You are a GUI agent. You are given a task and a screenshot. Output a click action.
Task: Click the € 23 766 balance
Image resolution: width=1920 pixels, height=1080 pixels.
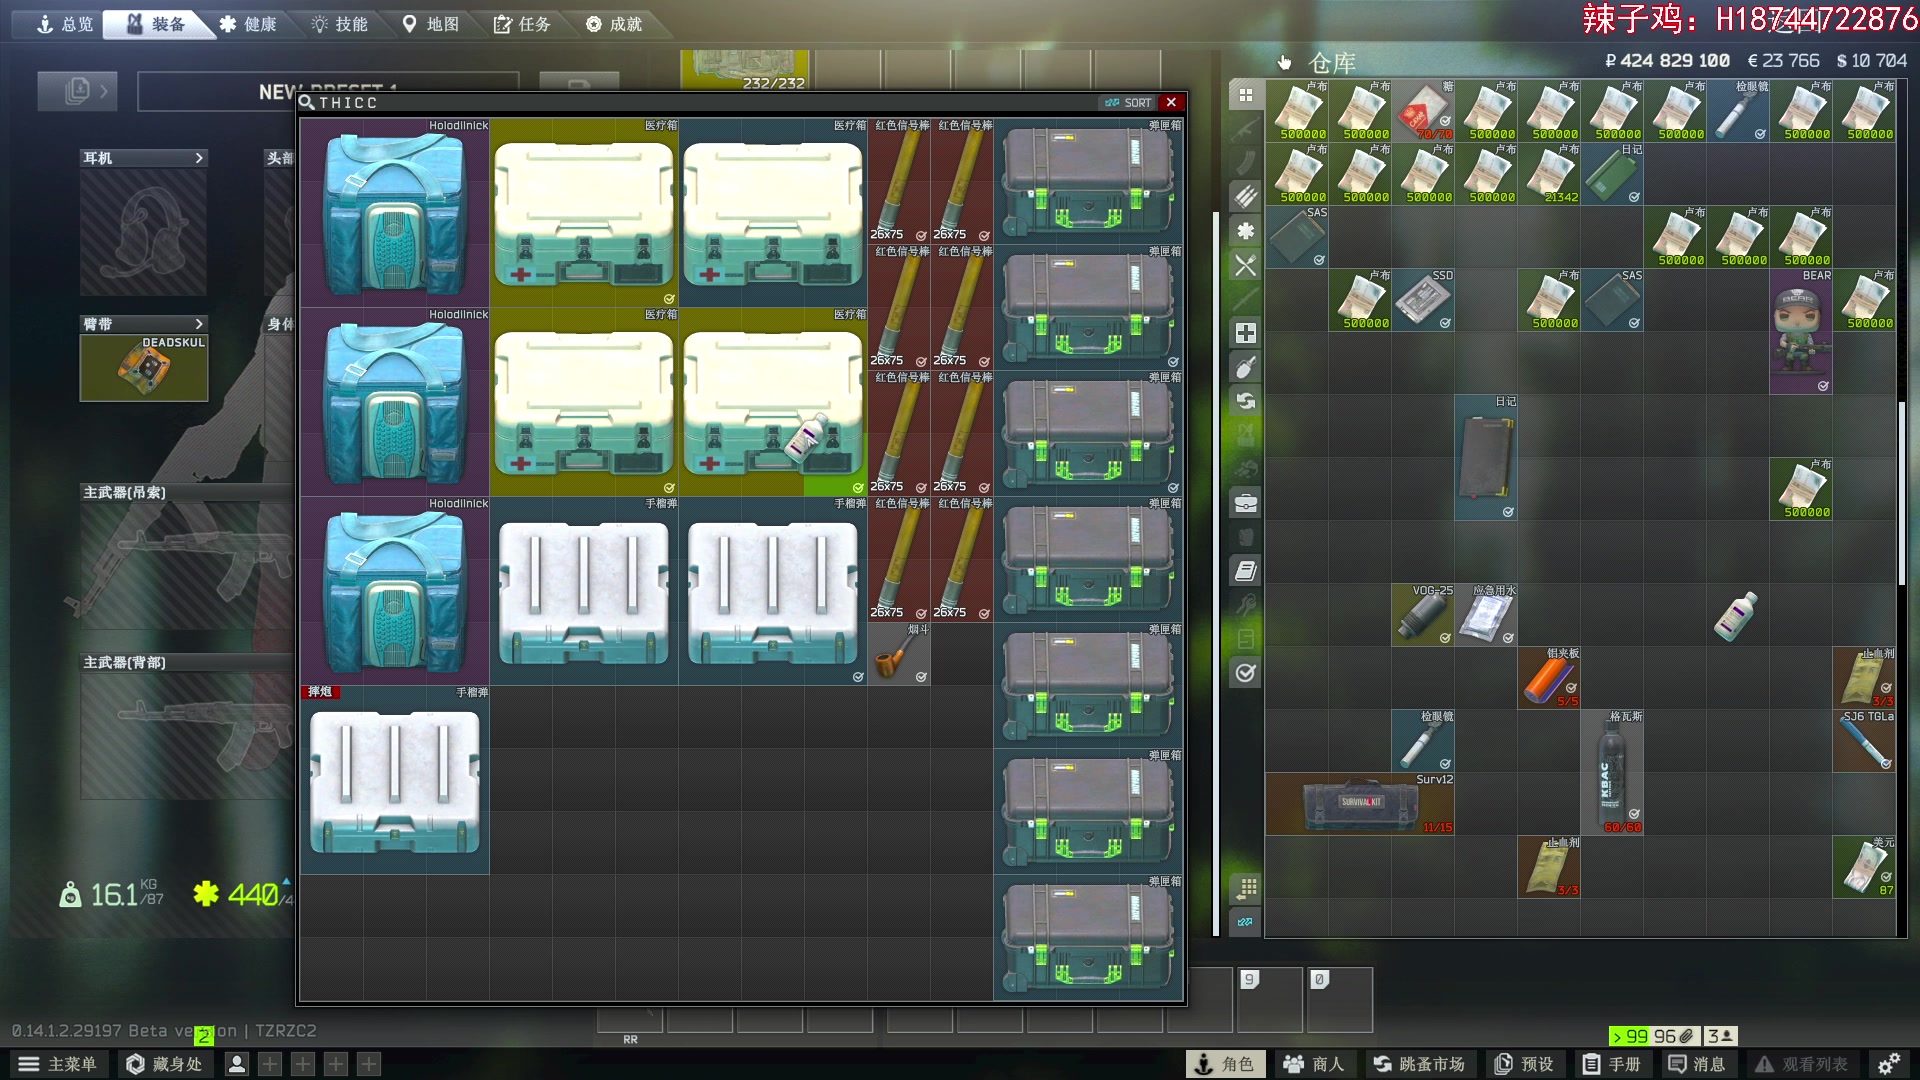point(1783,61)
